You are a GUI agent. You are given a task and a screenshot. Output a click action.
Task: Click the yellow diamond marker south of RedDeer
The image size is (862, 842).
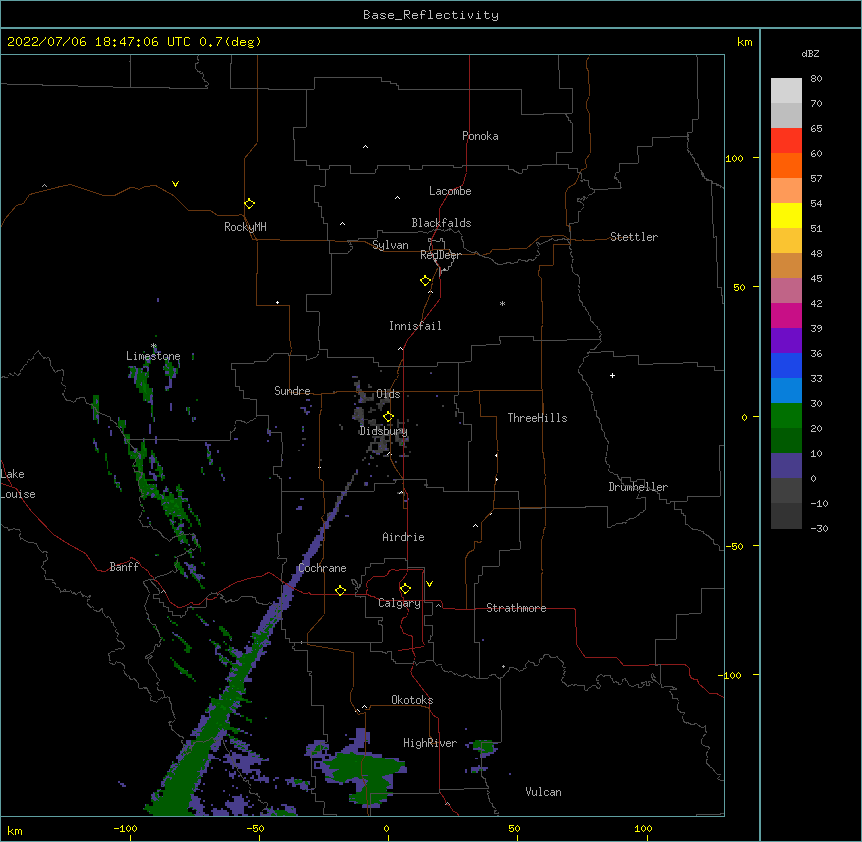tap(426, 281)
